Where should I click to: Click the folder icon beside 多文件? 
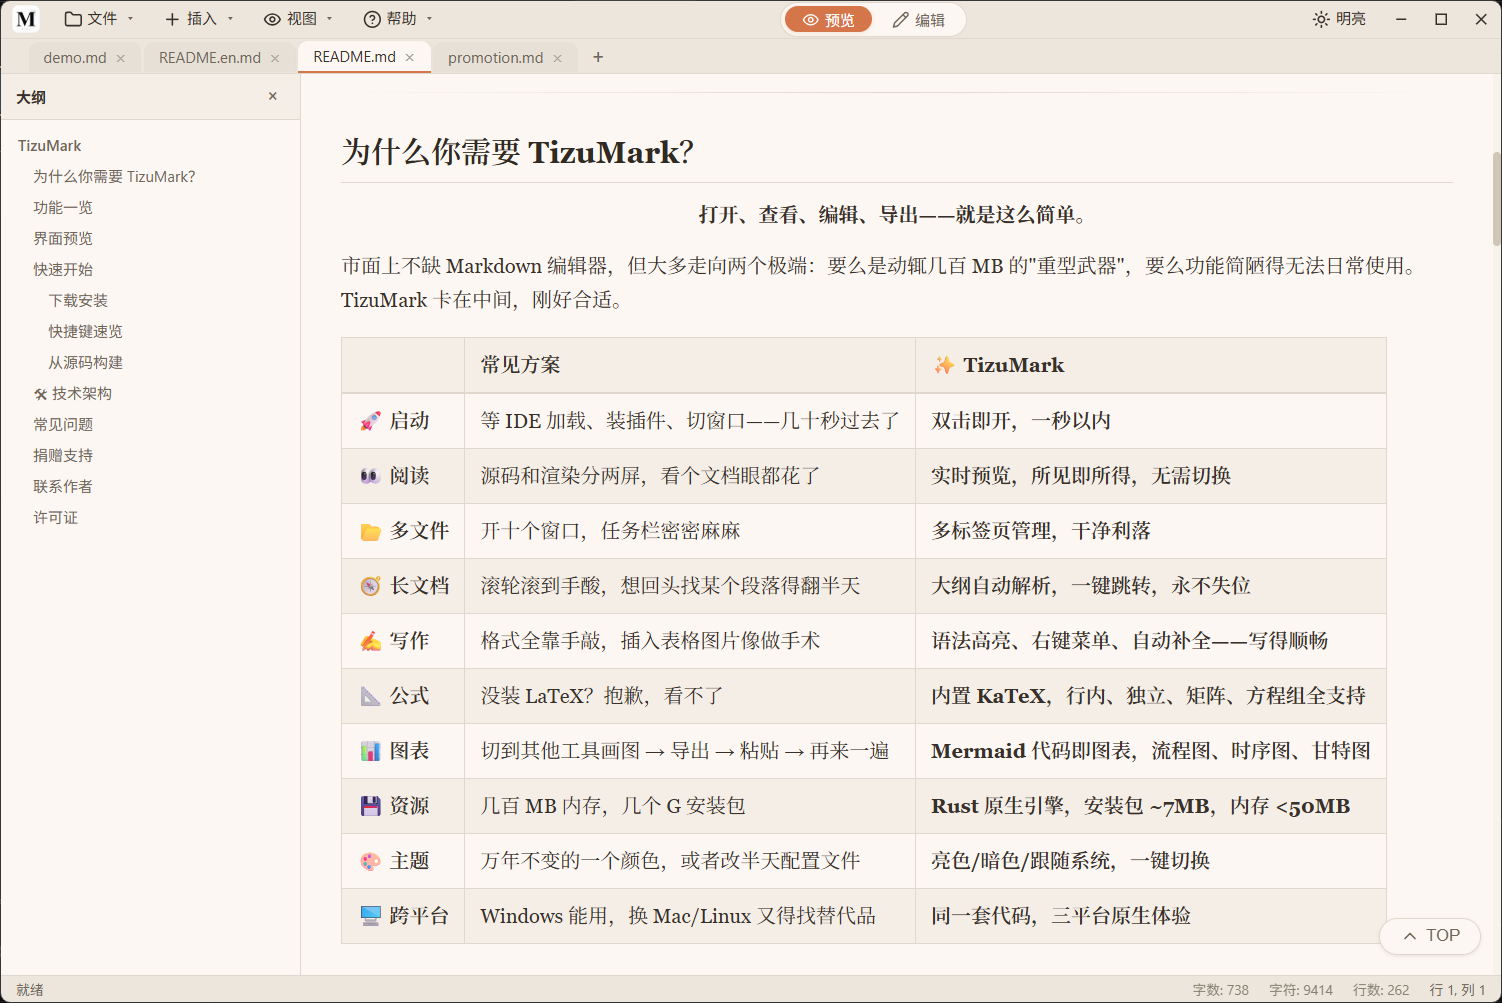pos(371,531)
